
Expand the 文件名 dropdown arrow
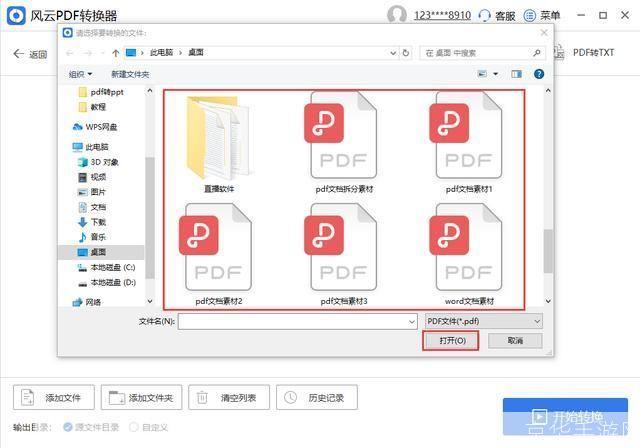[x=411, y=322]
